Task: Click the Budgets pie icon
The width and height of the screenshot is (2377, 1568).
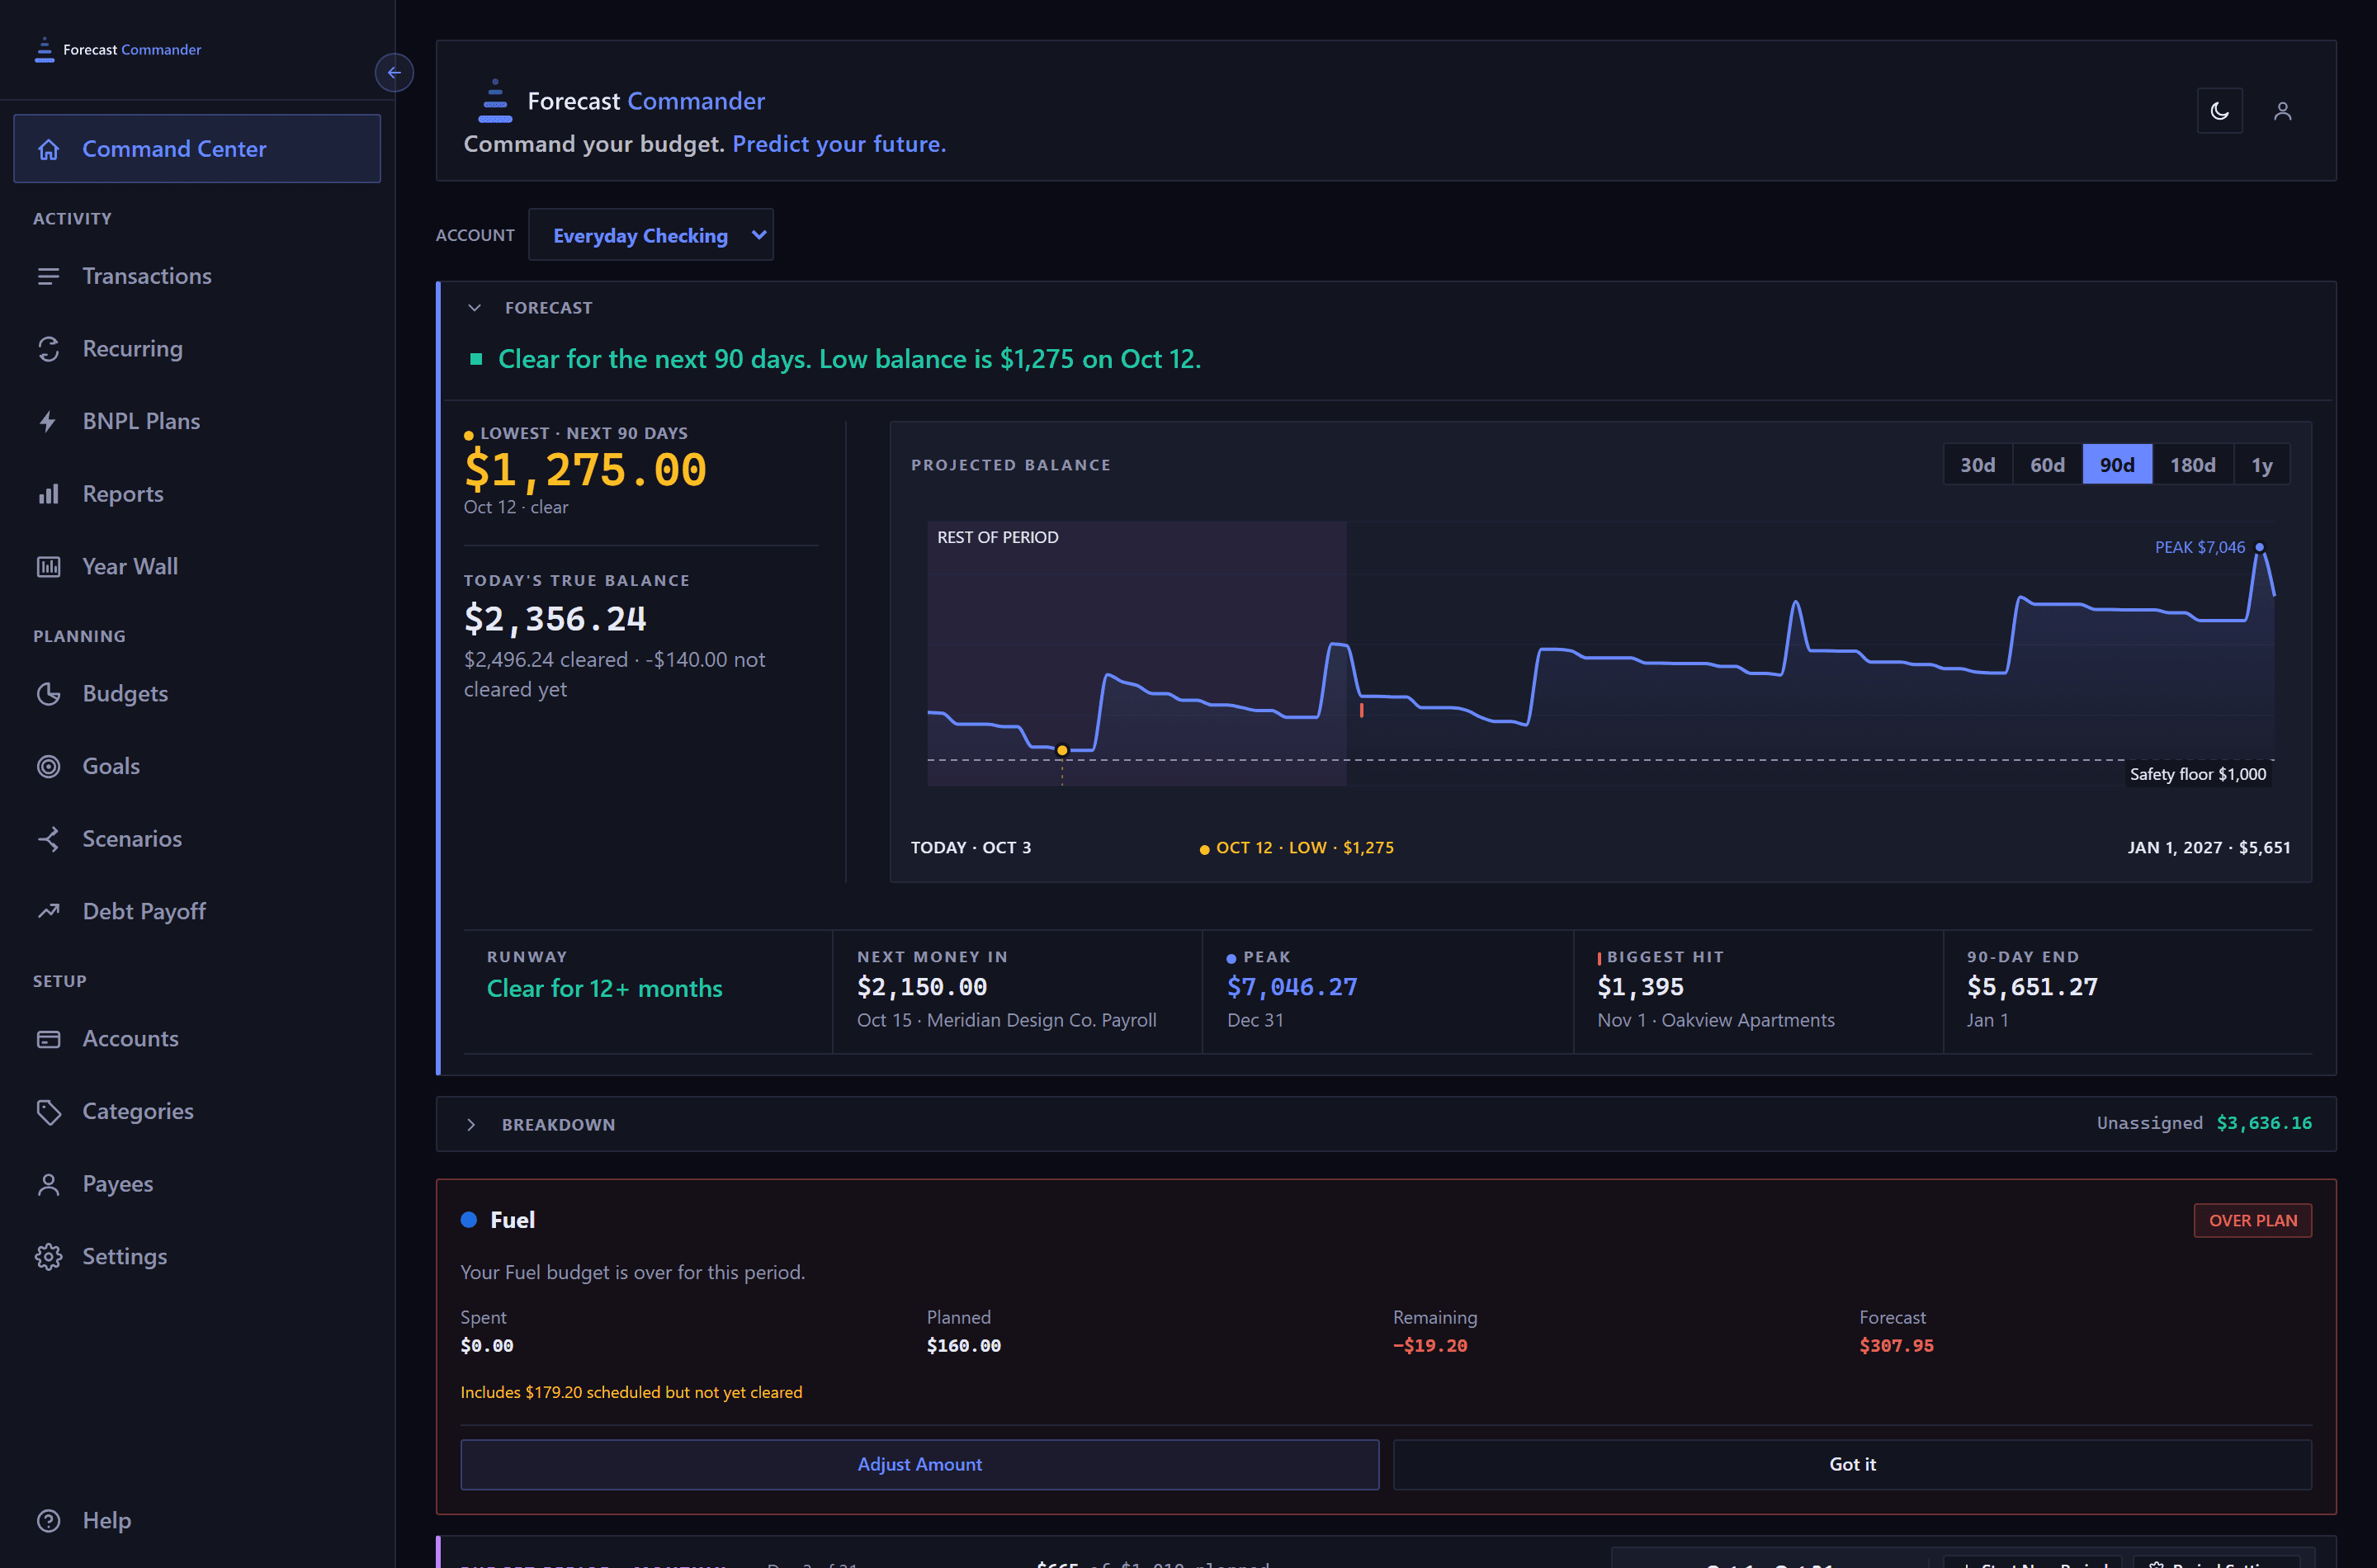Action: 48,694
